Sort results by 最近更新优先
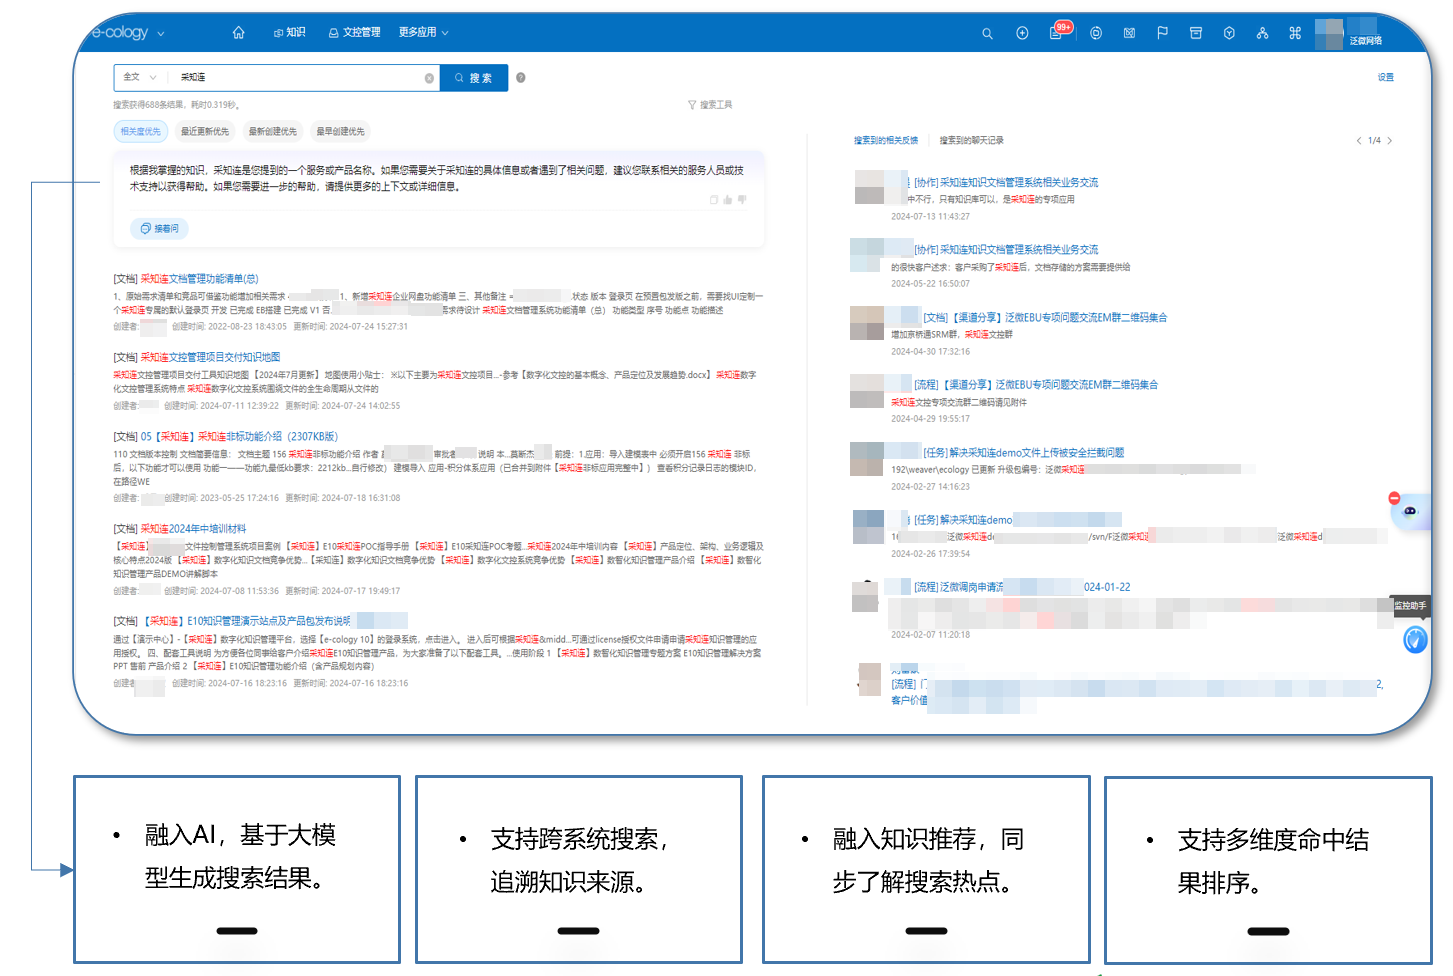This screenshot has height=976, width=1453. 205,131
